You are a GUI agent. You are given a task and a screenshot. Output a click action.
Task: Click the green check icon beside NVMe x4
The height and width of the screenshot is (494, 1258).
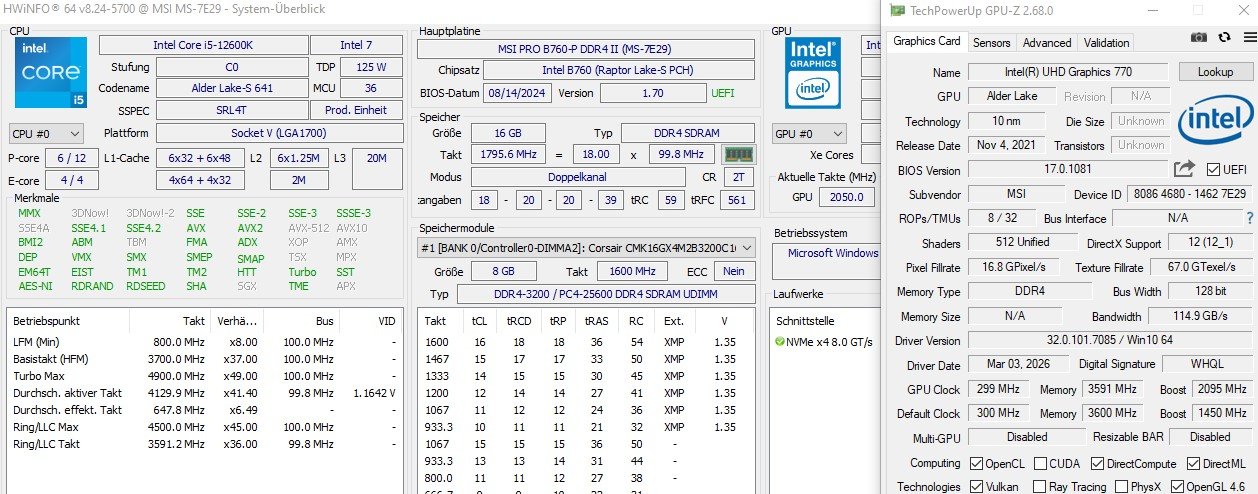coord(780,341)
